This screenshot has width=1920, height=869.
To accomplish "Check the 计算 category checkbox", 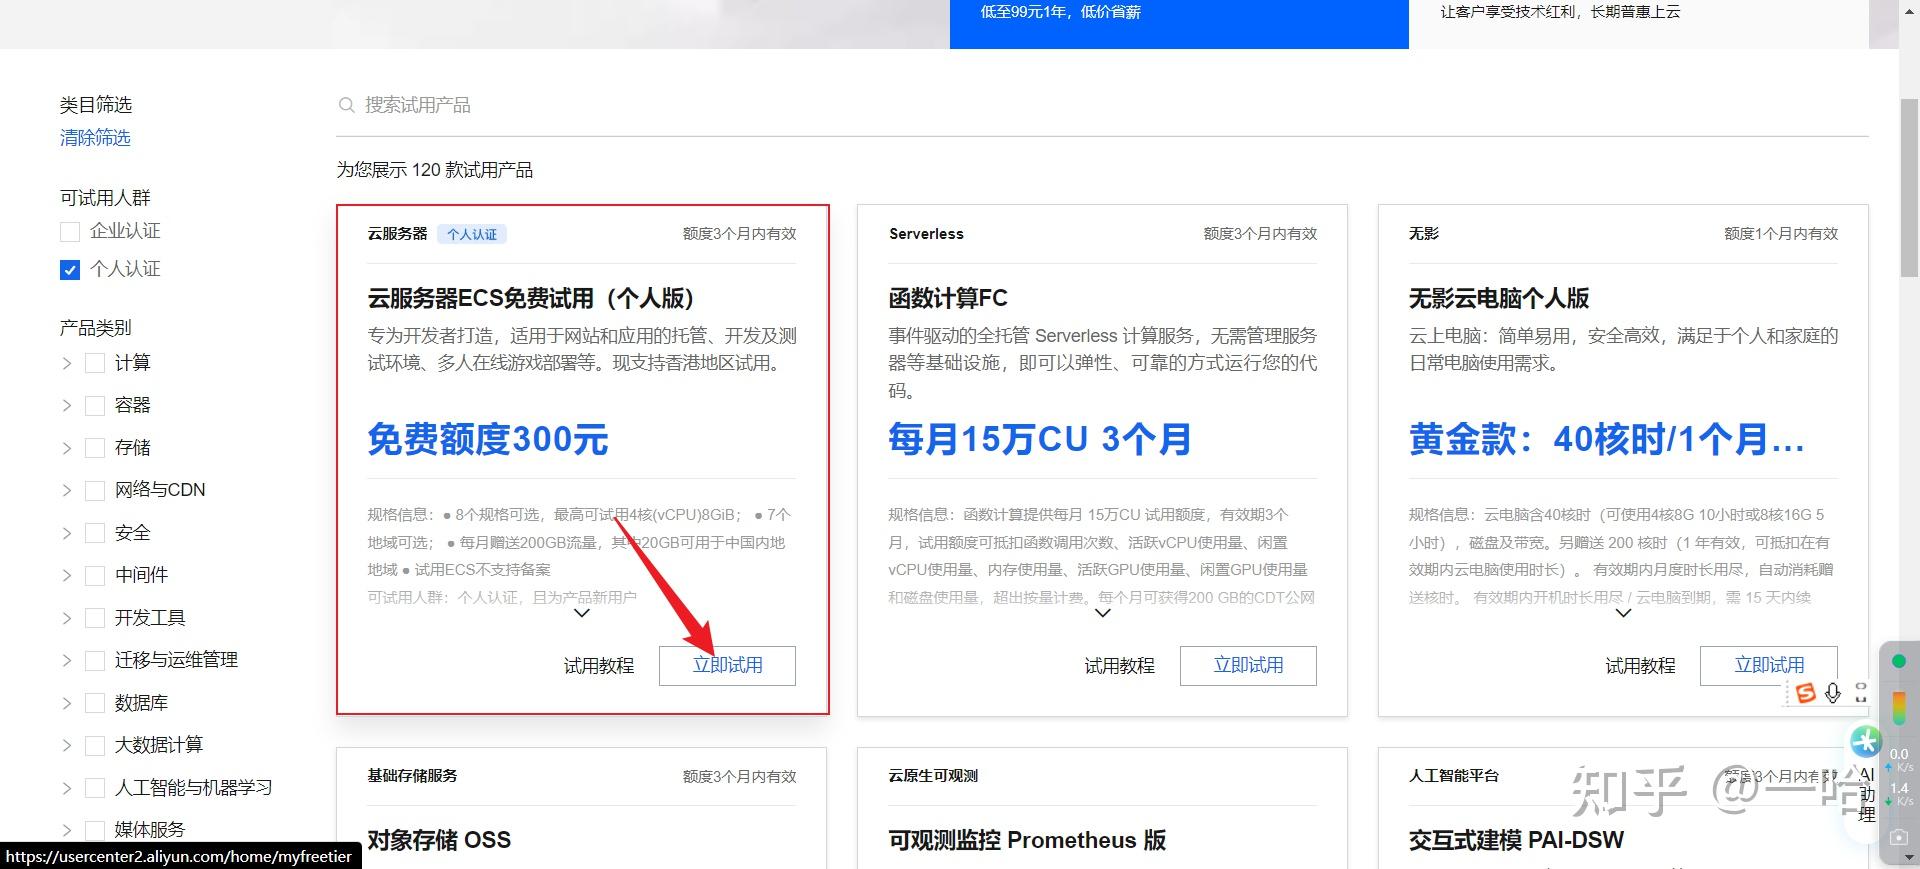I will (x=95, y=363).
